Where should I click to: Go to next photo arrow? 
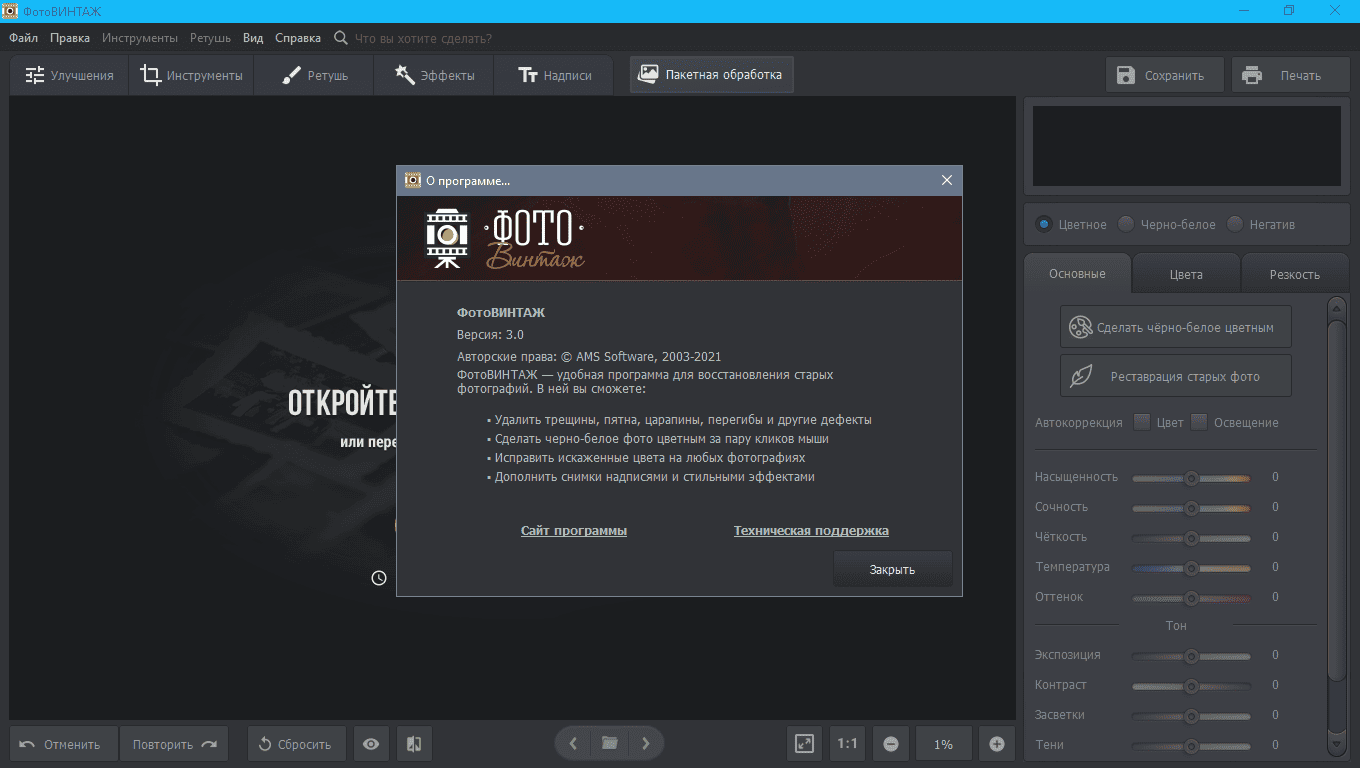(x=646, y=744)
